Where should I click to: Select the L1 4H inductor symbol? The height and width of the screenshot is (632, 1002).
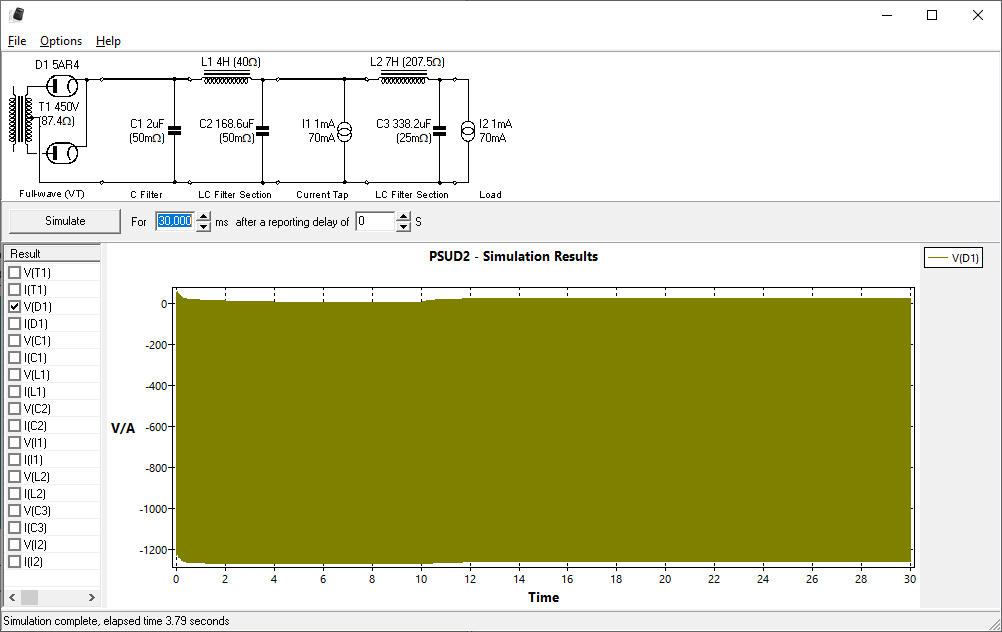click(x=226, y=77)
